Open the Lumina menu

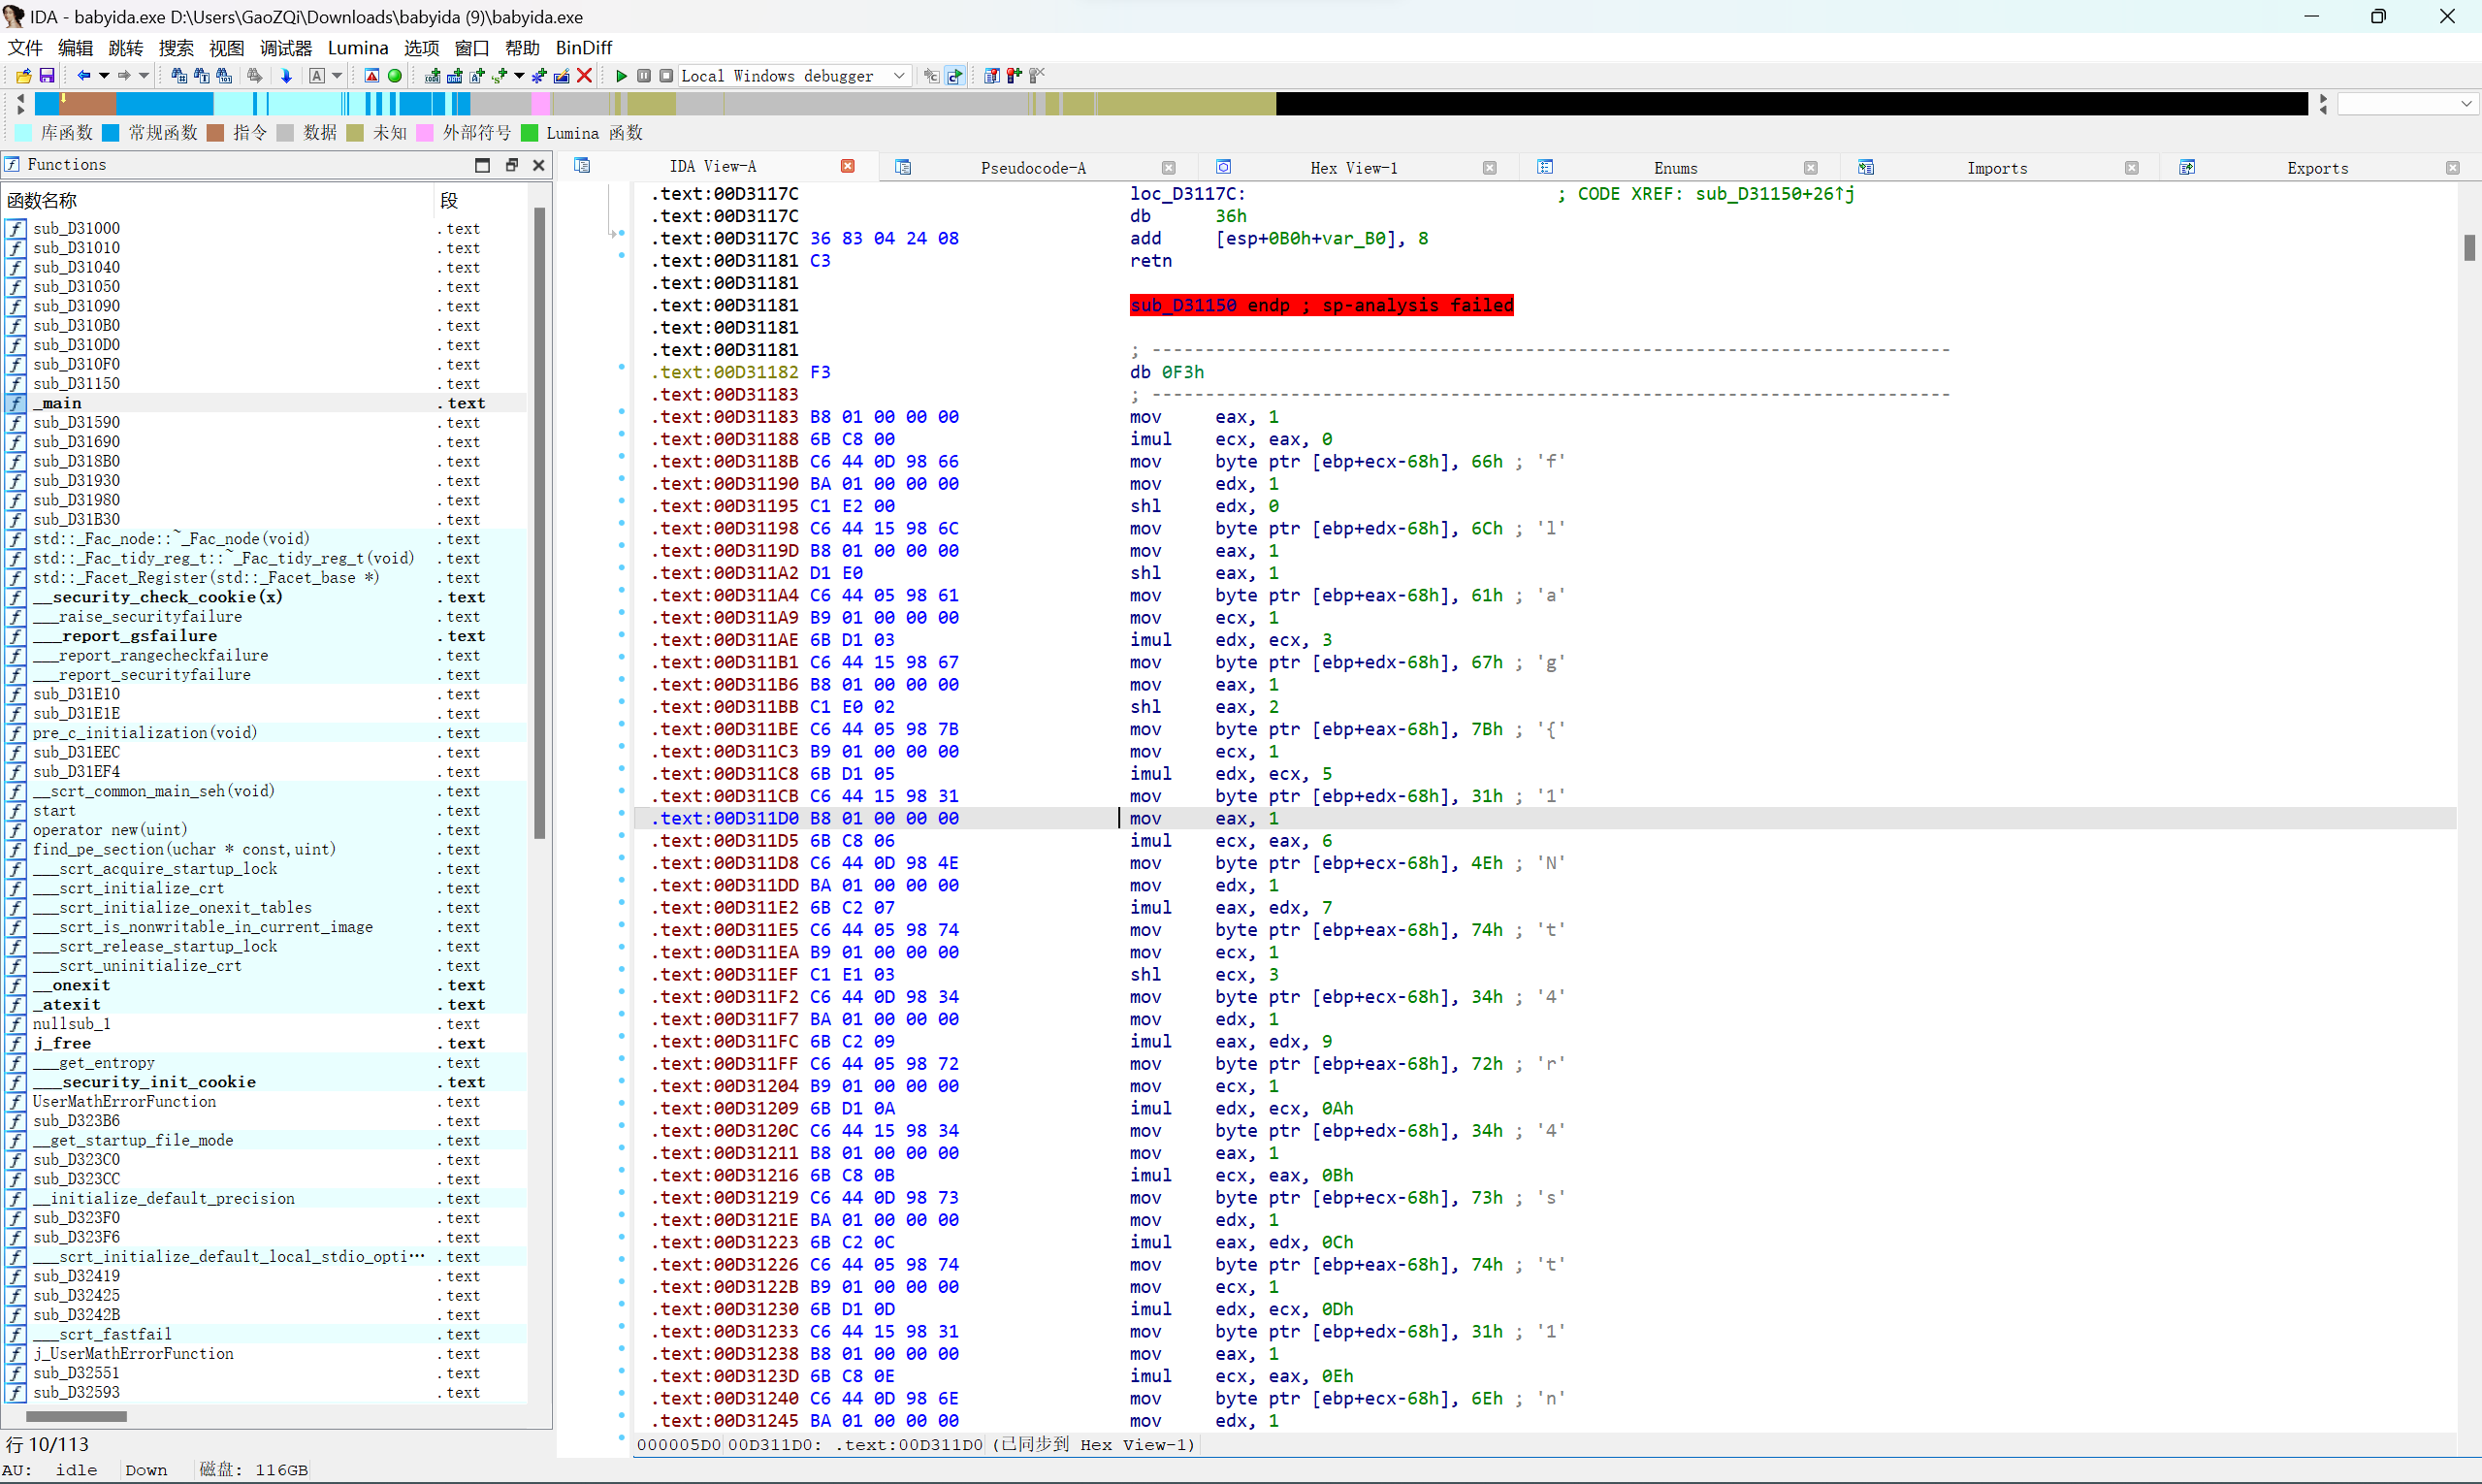pos(358,48)
